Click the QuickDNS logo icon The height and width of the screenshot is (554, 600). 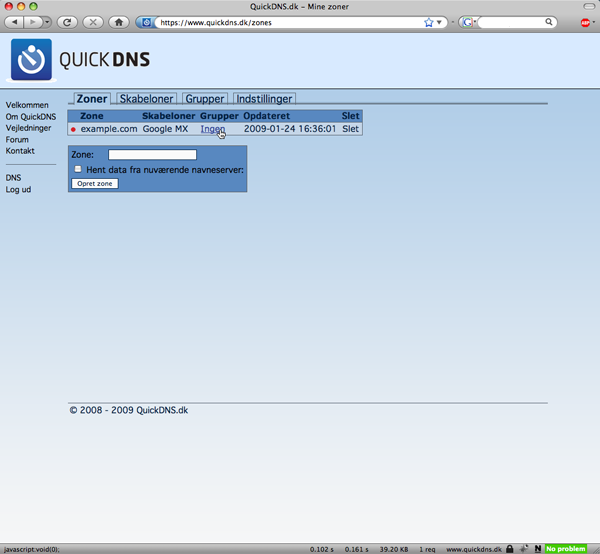click(31, 59)
